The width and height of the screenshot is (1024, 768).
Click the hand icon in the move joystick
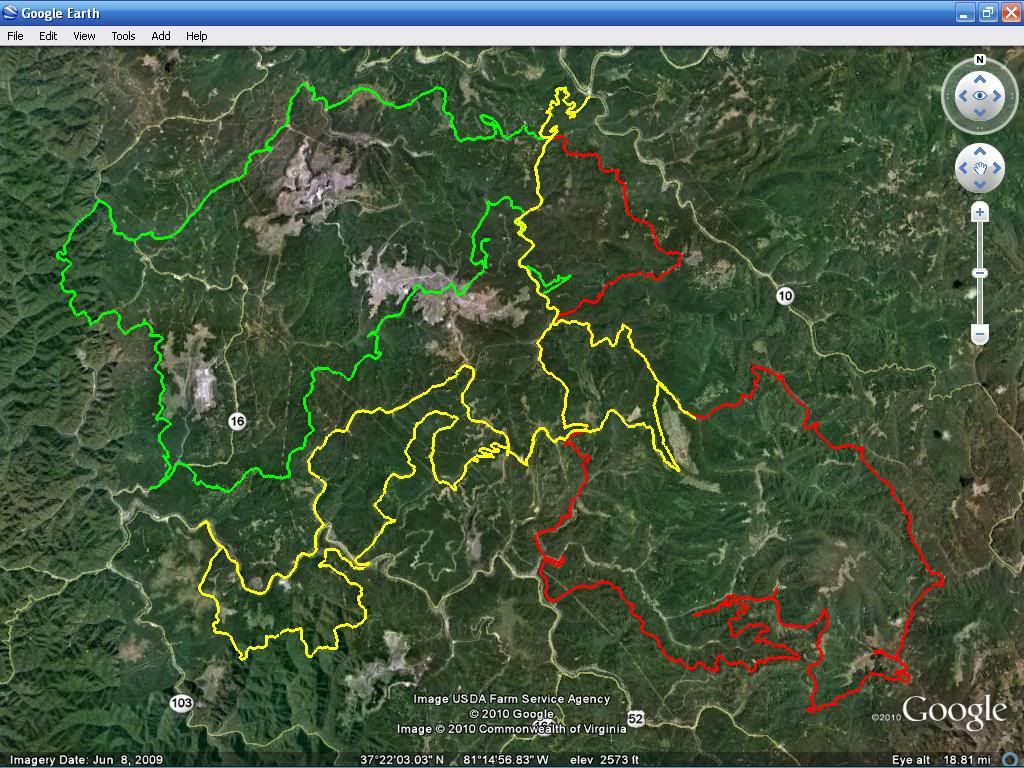pyautogui.click(x=980, y=168)
